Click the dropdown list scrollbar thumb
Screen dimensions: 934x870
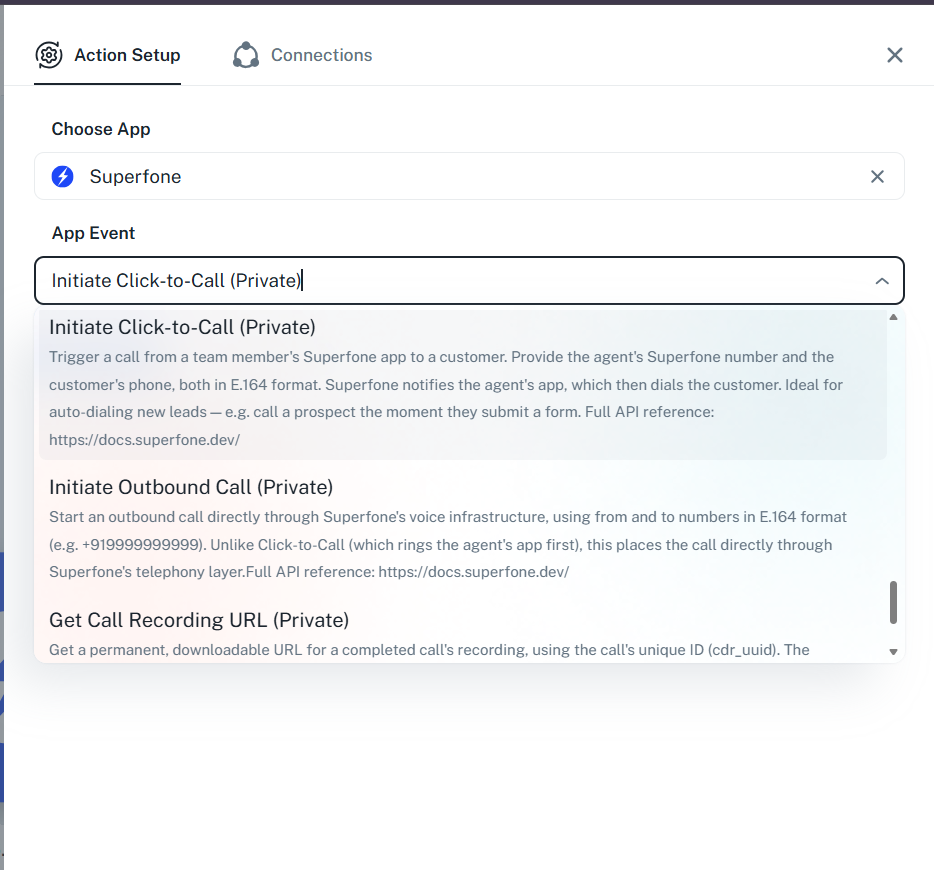[893, 603]
